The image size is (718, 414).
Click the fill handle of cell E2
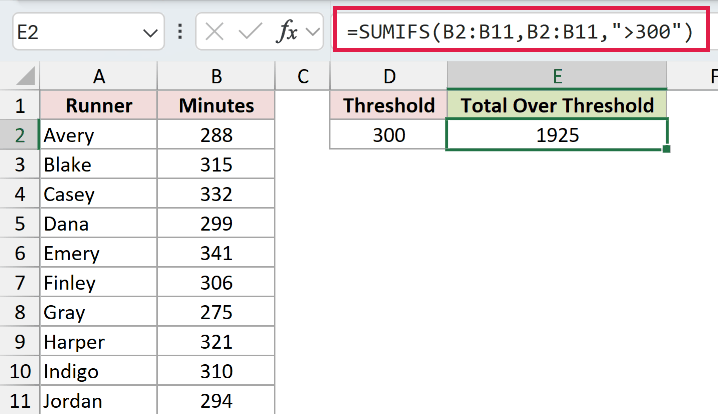666,149
